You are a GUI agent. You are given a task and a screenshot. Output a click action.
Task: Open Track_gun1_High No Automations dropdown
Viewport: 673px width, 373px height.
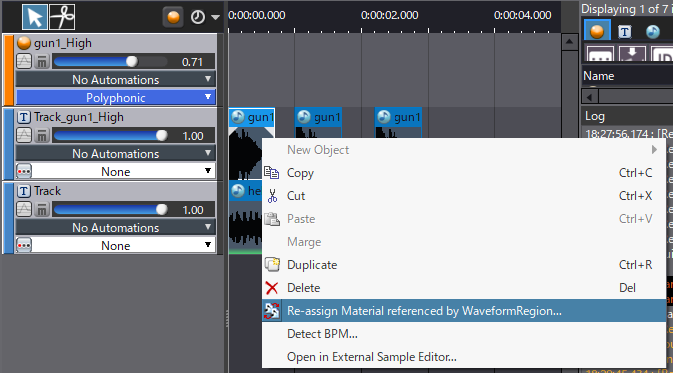pos(115,153)
